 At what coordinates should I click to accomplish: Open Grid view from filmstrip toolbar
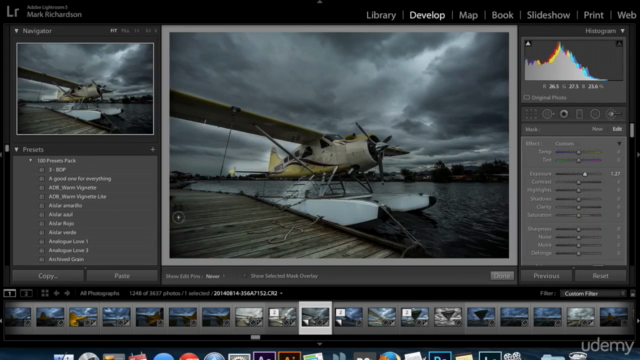(45, 293)
